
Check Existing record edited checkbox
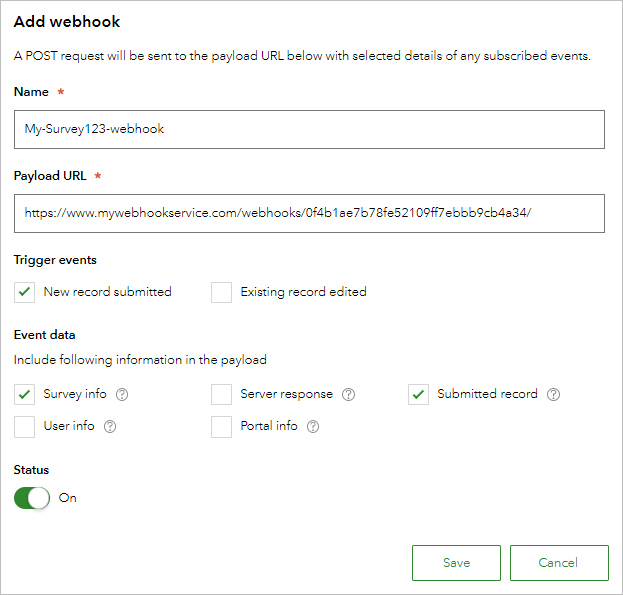[221, 292]
